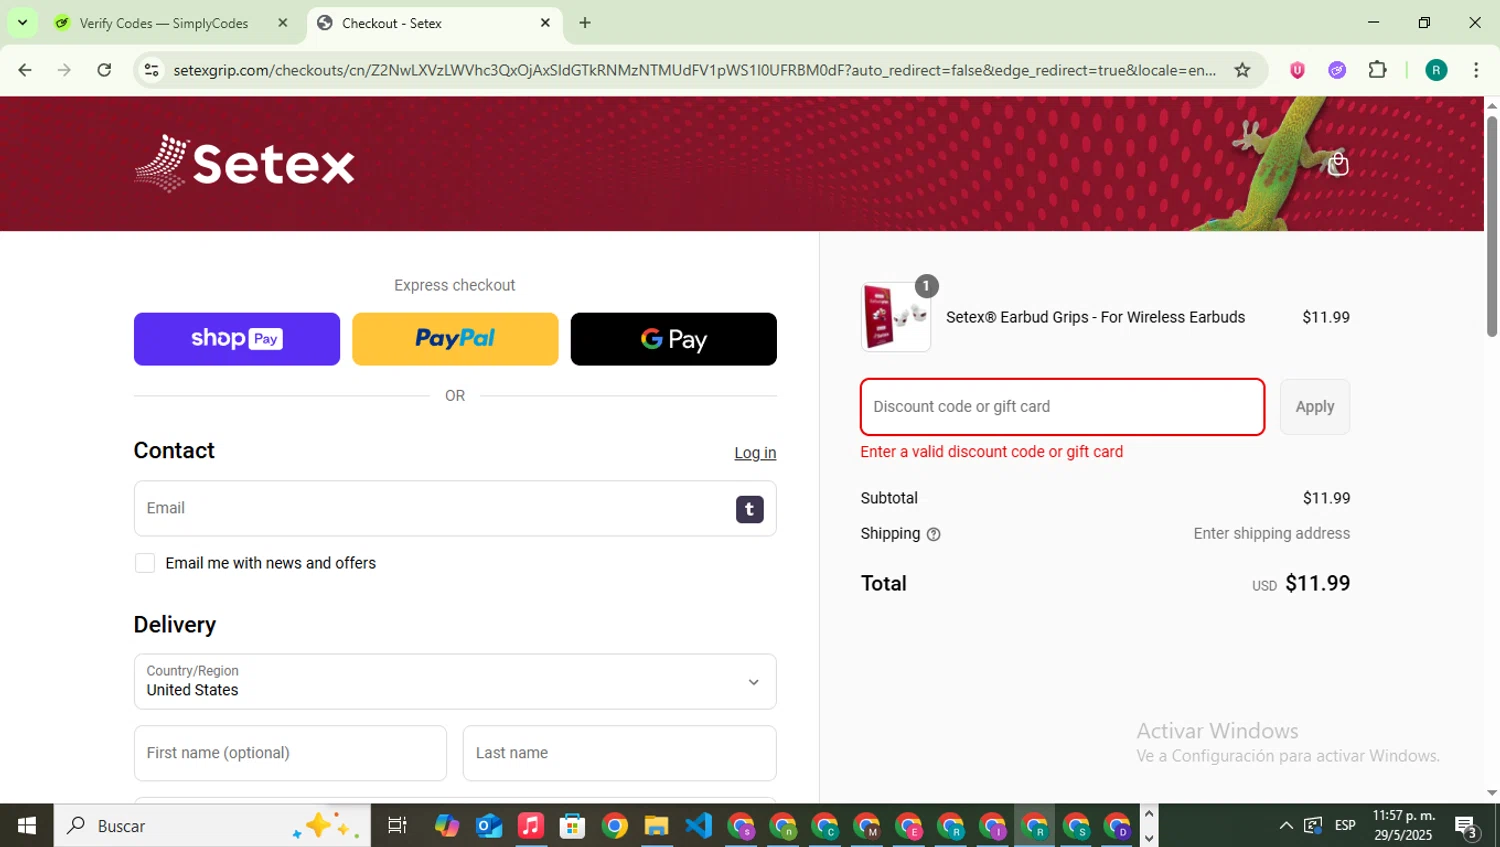1500x847 pixels.
Task: Close the Checkout - Setex tab
Action: pyautogui.click(x=545, y=23)
